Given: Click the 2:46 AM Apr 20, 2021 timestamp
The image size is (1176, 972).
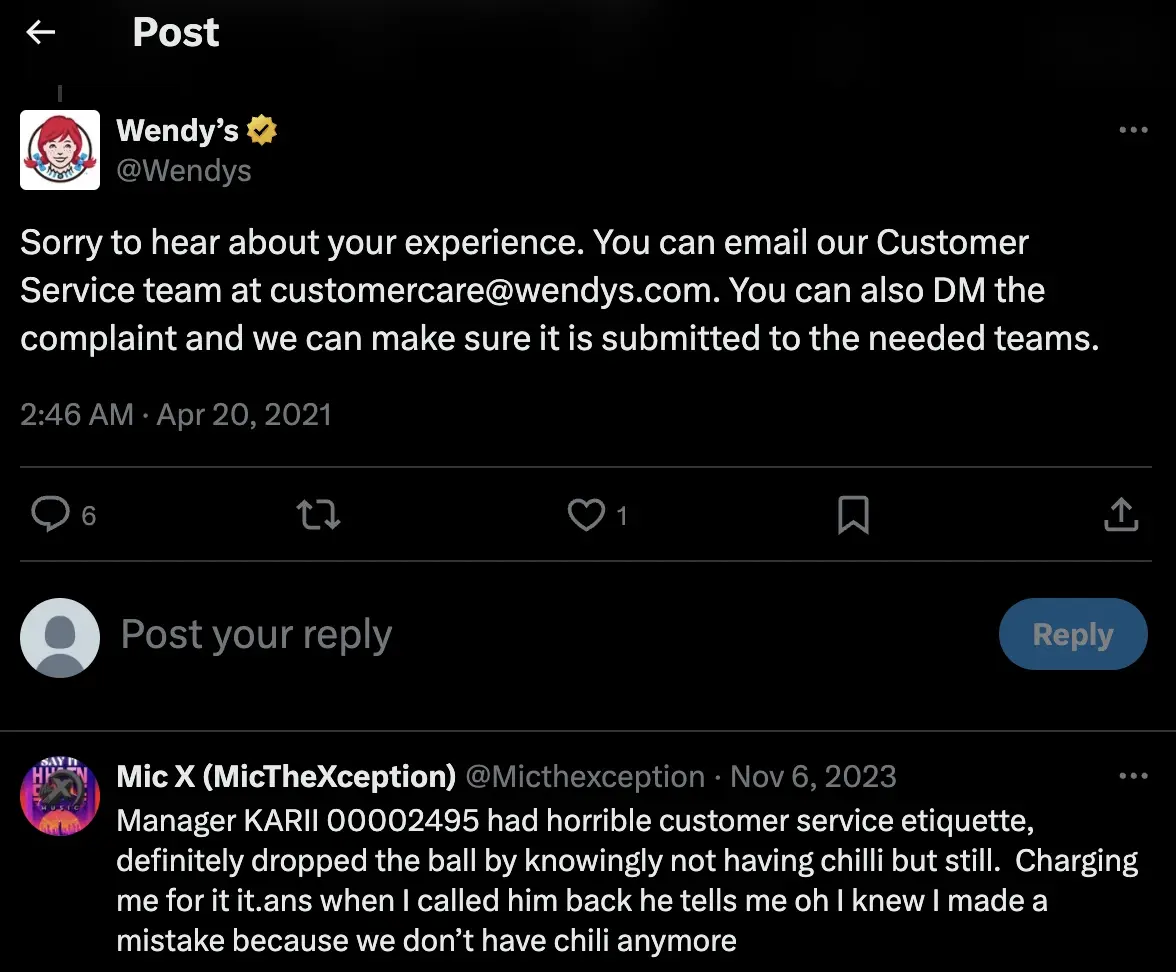Looking at the screenshot, I should pyautogui.click(x=176, y=414).
